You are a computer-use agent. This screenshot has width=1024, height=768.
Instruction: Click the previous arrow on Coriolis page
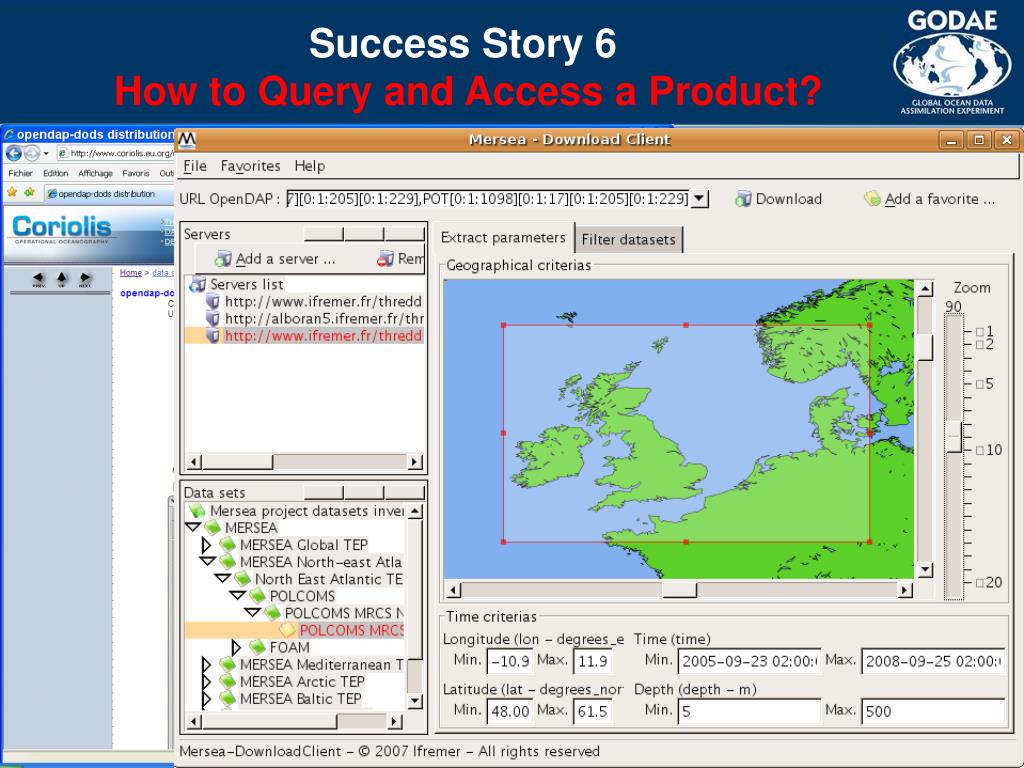39,280
